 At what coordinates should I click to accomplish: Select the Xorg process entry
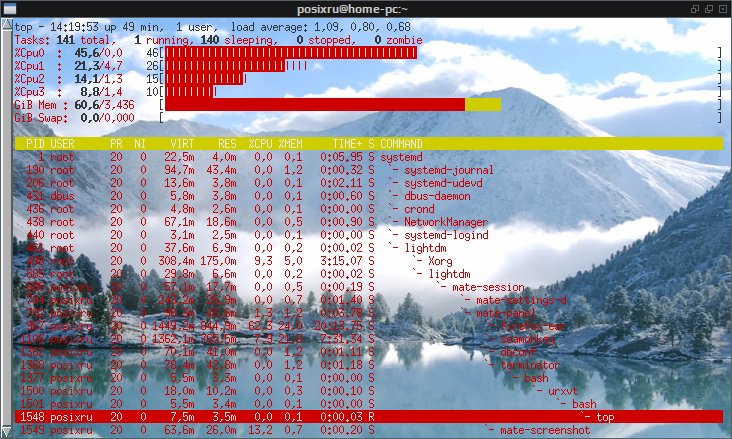click(x=440, y=261)
